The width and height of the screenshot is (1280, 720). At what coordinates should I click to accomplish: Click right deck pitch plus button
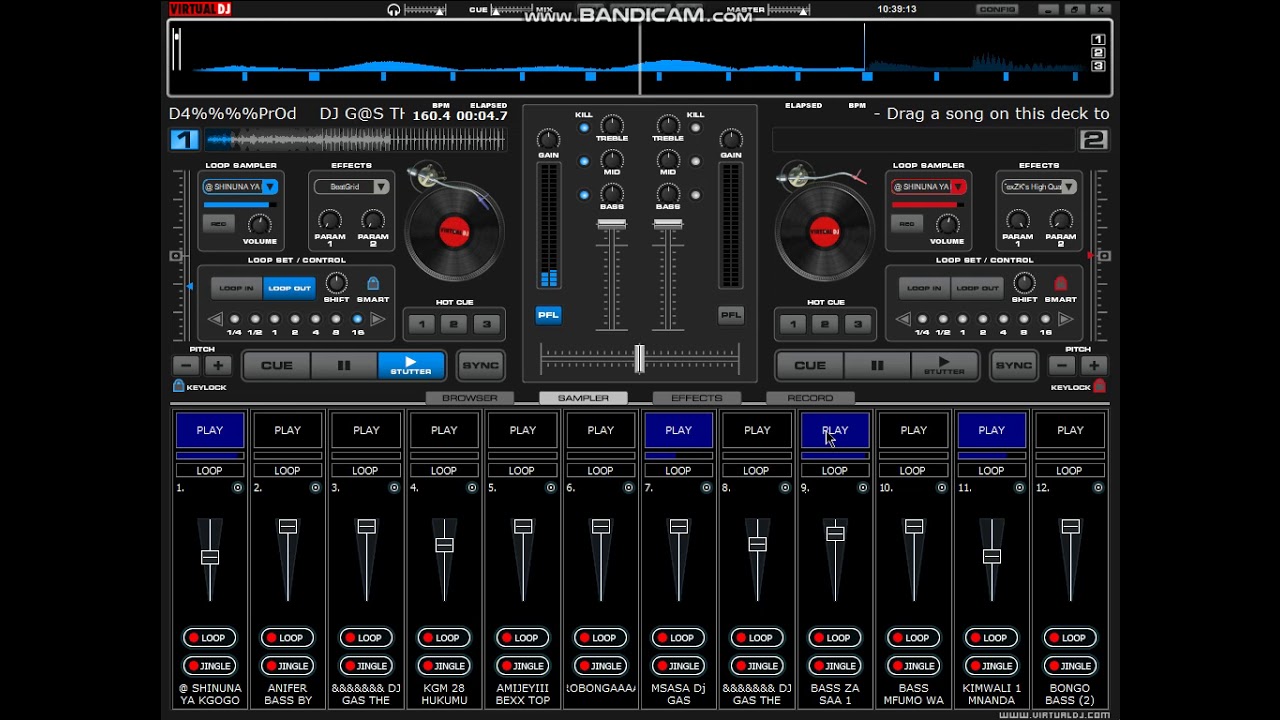click(1094, 365)
